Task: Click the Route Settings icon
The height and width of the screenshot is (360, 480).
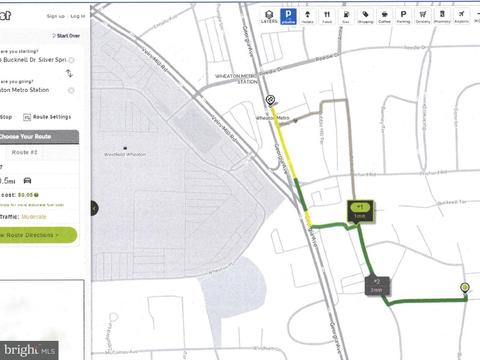Action: [27, 117]
